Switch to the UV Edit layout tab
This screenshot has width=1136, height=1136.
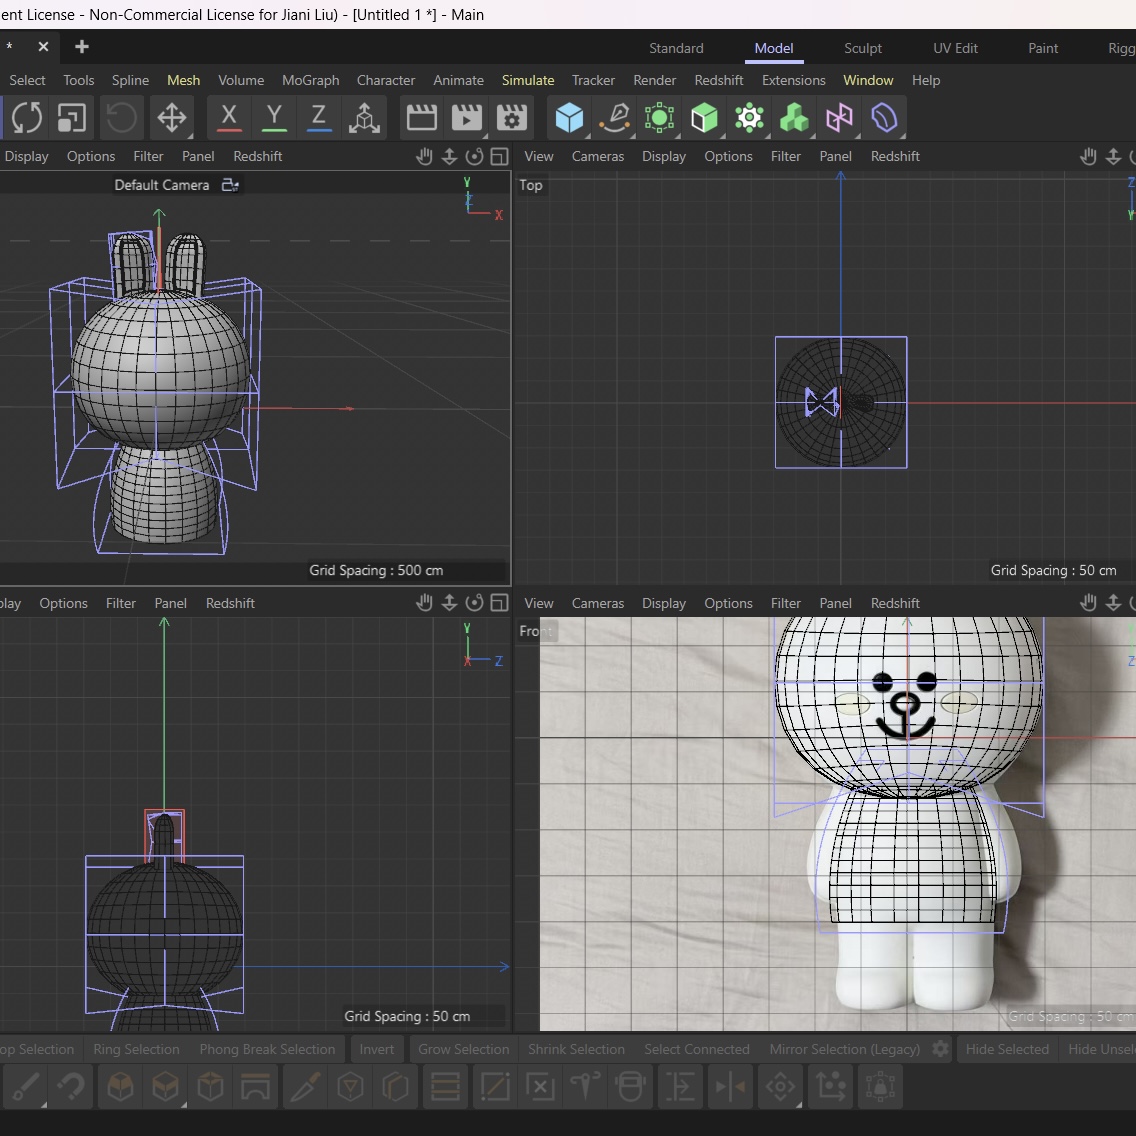point(955,49)
